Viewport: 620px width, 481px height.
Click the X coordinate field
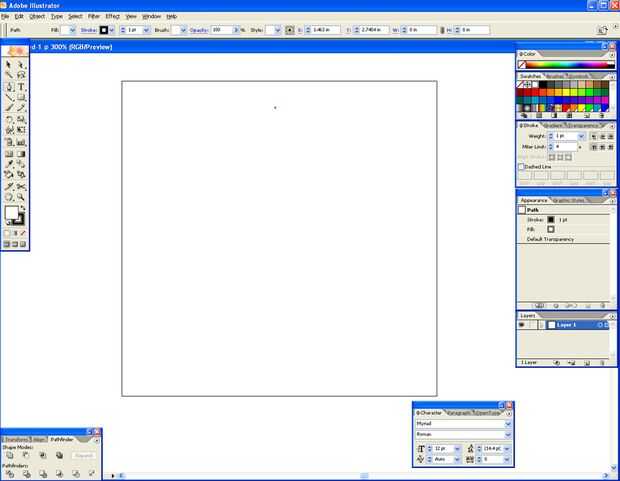pos(326,30)
